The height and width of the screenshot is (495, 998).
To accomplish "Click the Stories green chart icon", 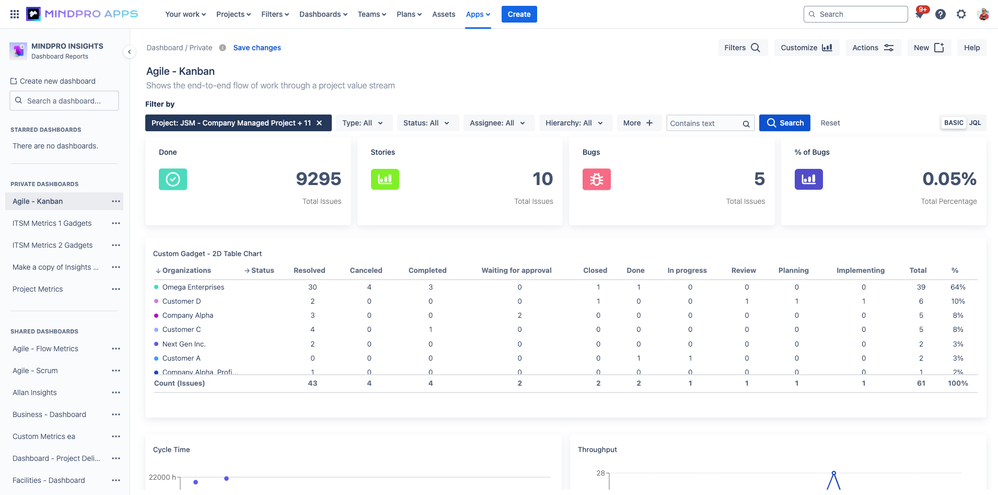I will (x=385, y=179).
